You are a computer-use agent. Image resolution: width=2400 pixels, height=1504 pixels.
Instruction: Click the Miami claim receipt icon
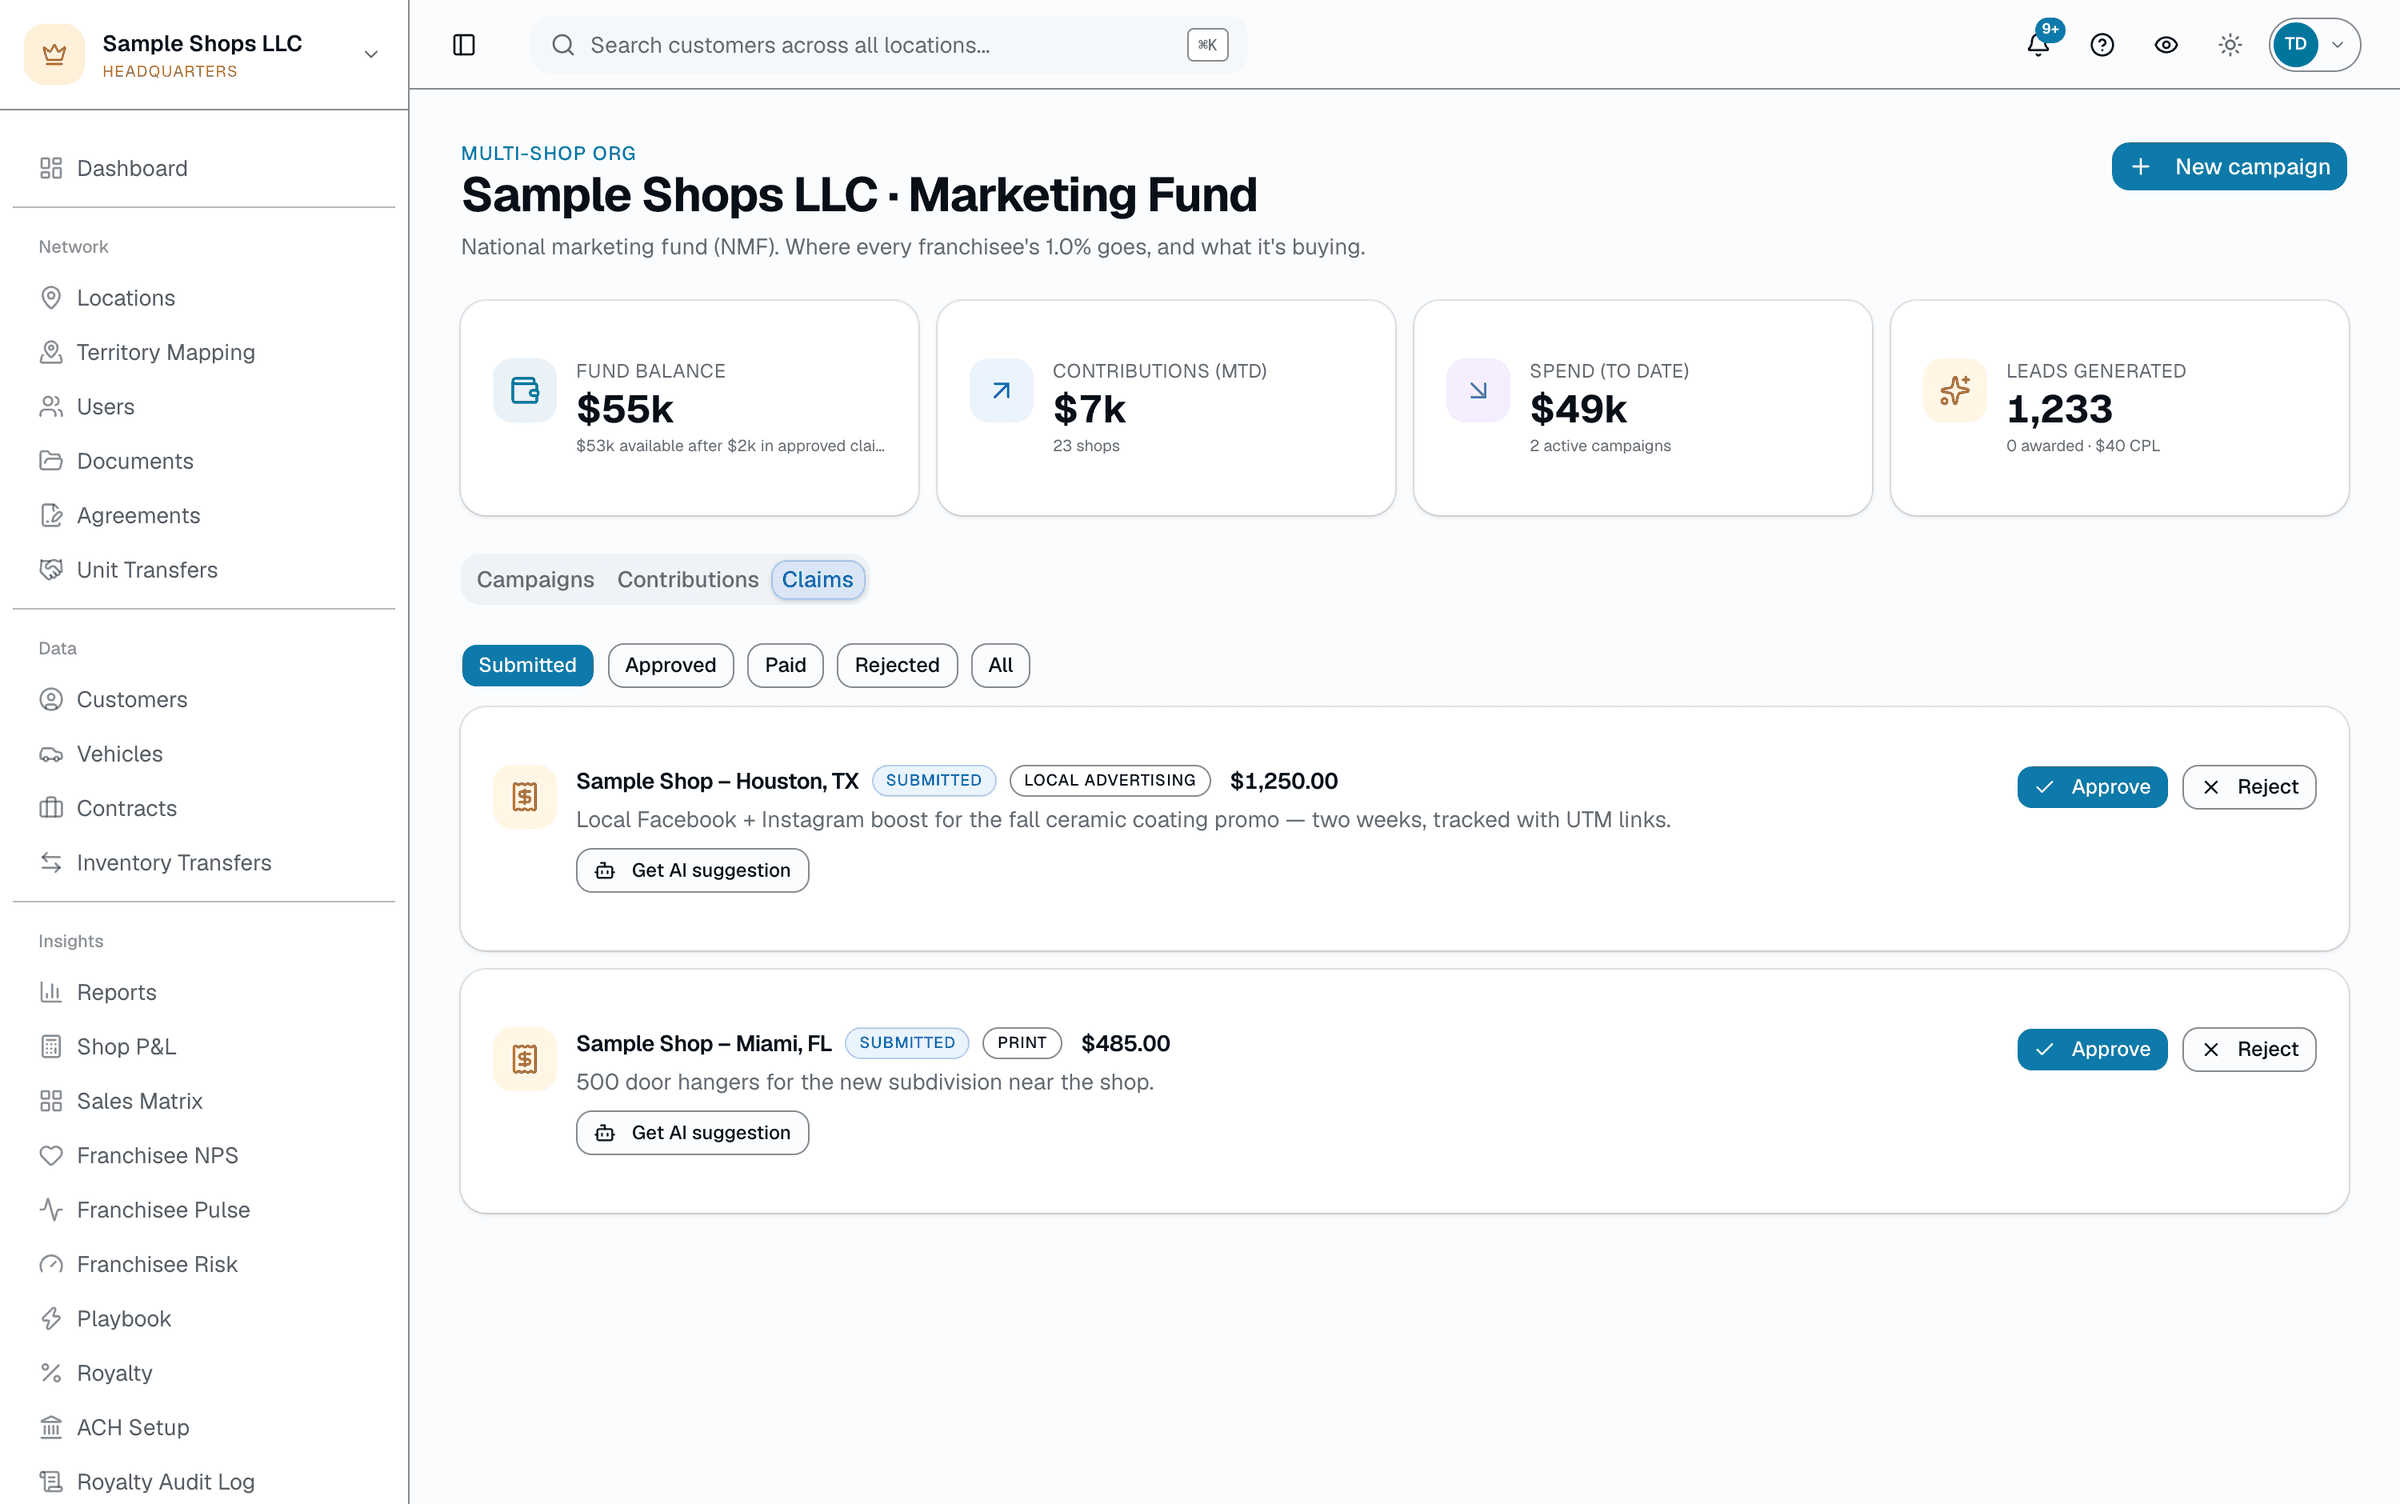tap(525, 1059)
